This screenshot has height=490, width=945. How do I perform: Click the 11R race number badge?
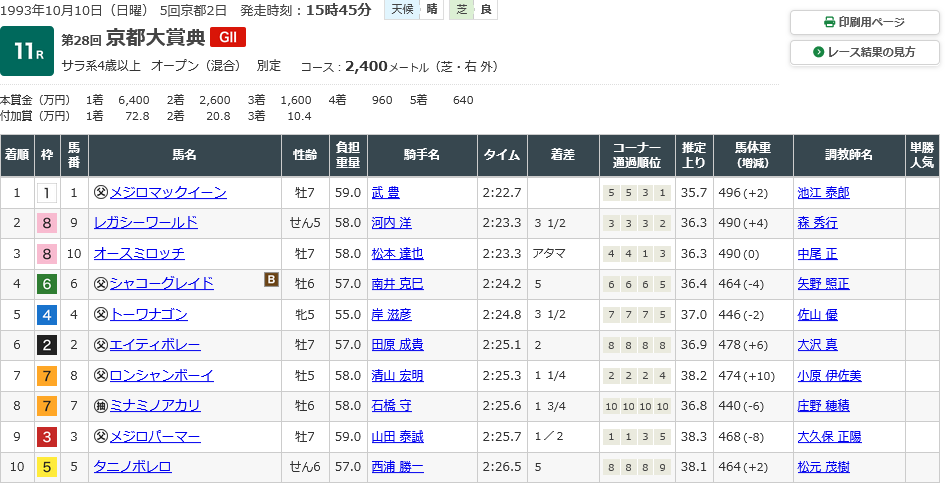27,51
